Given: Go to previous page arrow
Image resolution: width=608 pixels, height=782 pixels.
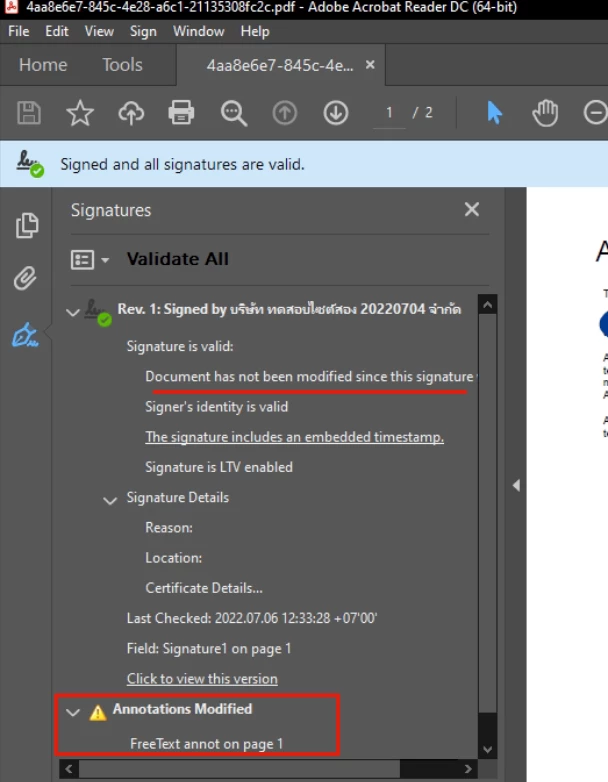Looking at the screenshot, I should coord(285,113).
